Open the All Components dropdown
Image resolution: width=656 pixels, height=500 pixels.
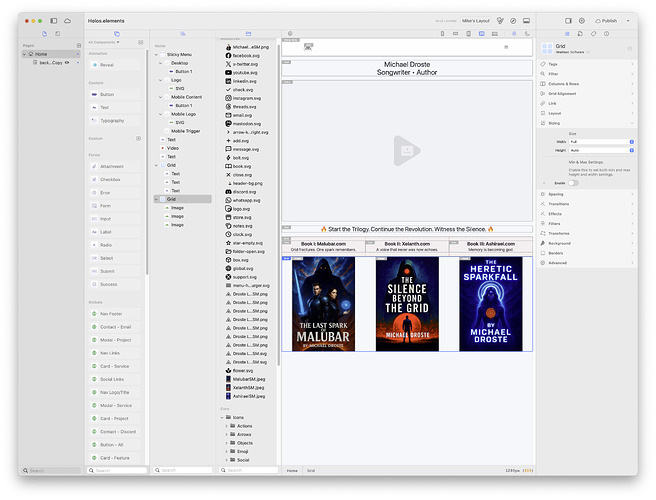click(x=104, y=42)
